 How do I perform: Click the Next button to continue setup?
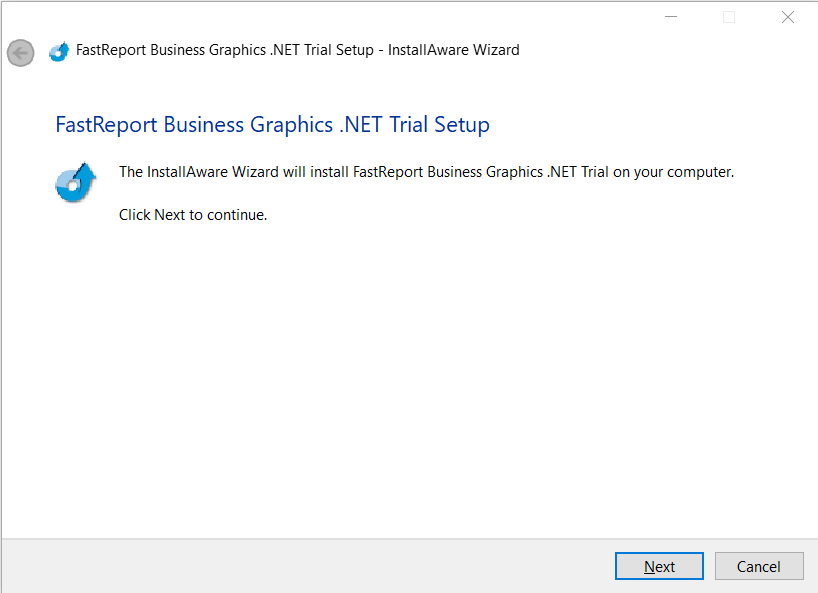coord(659,565)
